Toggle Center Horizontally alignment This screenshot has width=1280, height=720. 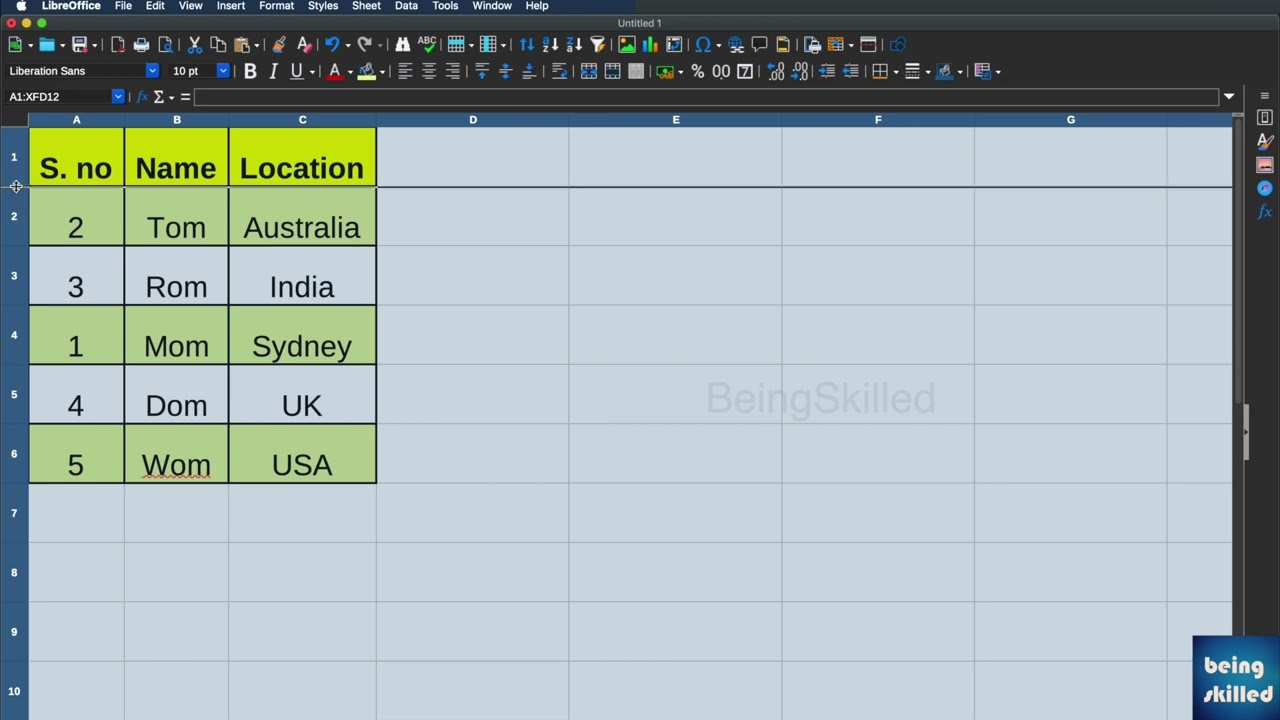(x=429, y=71)
